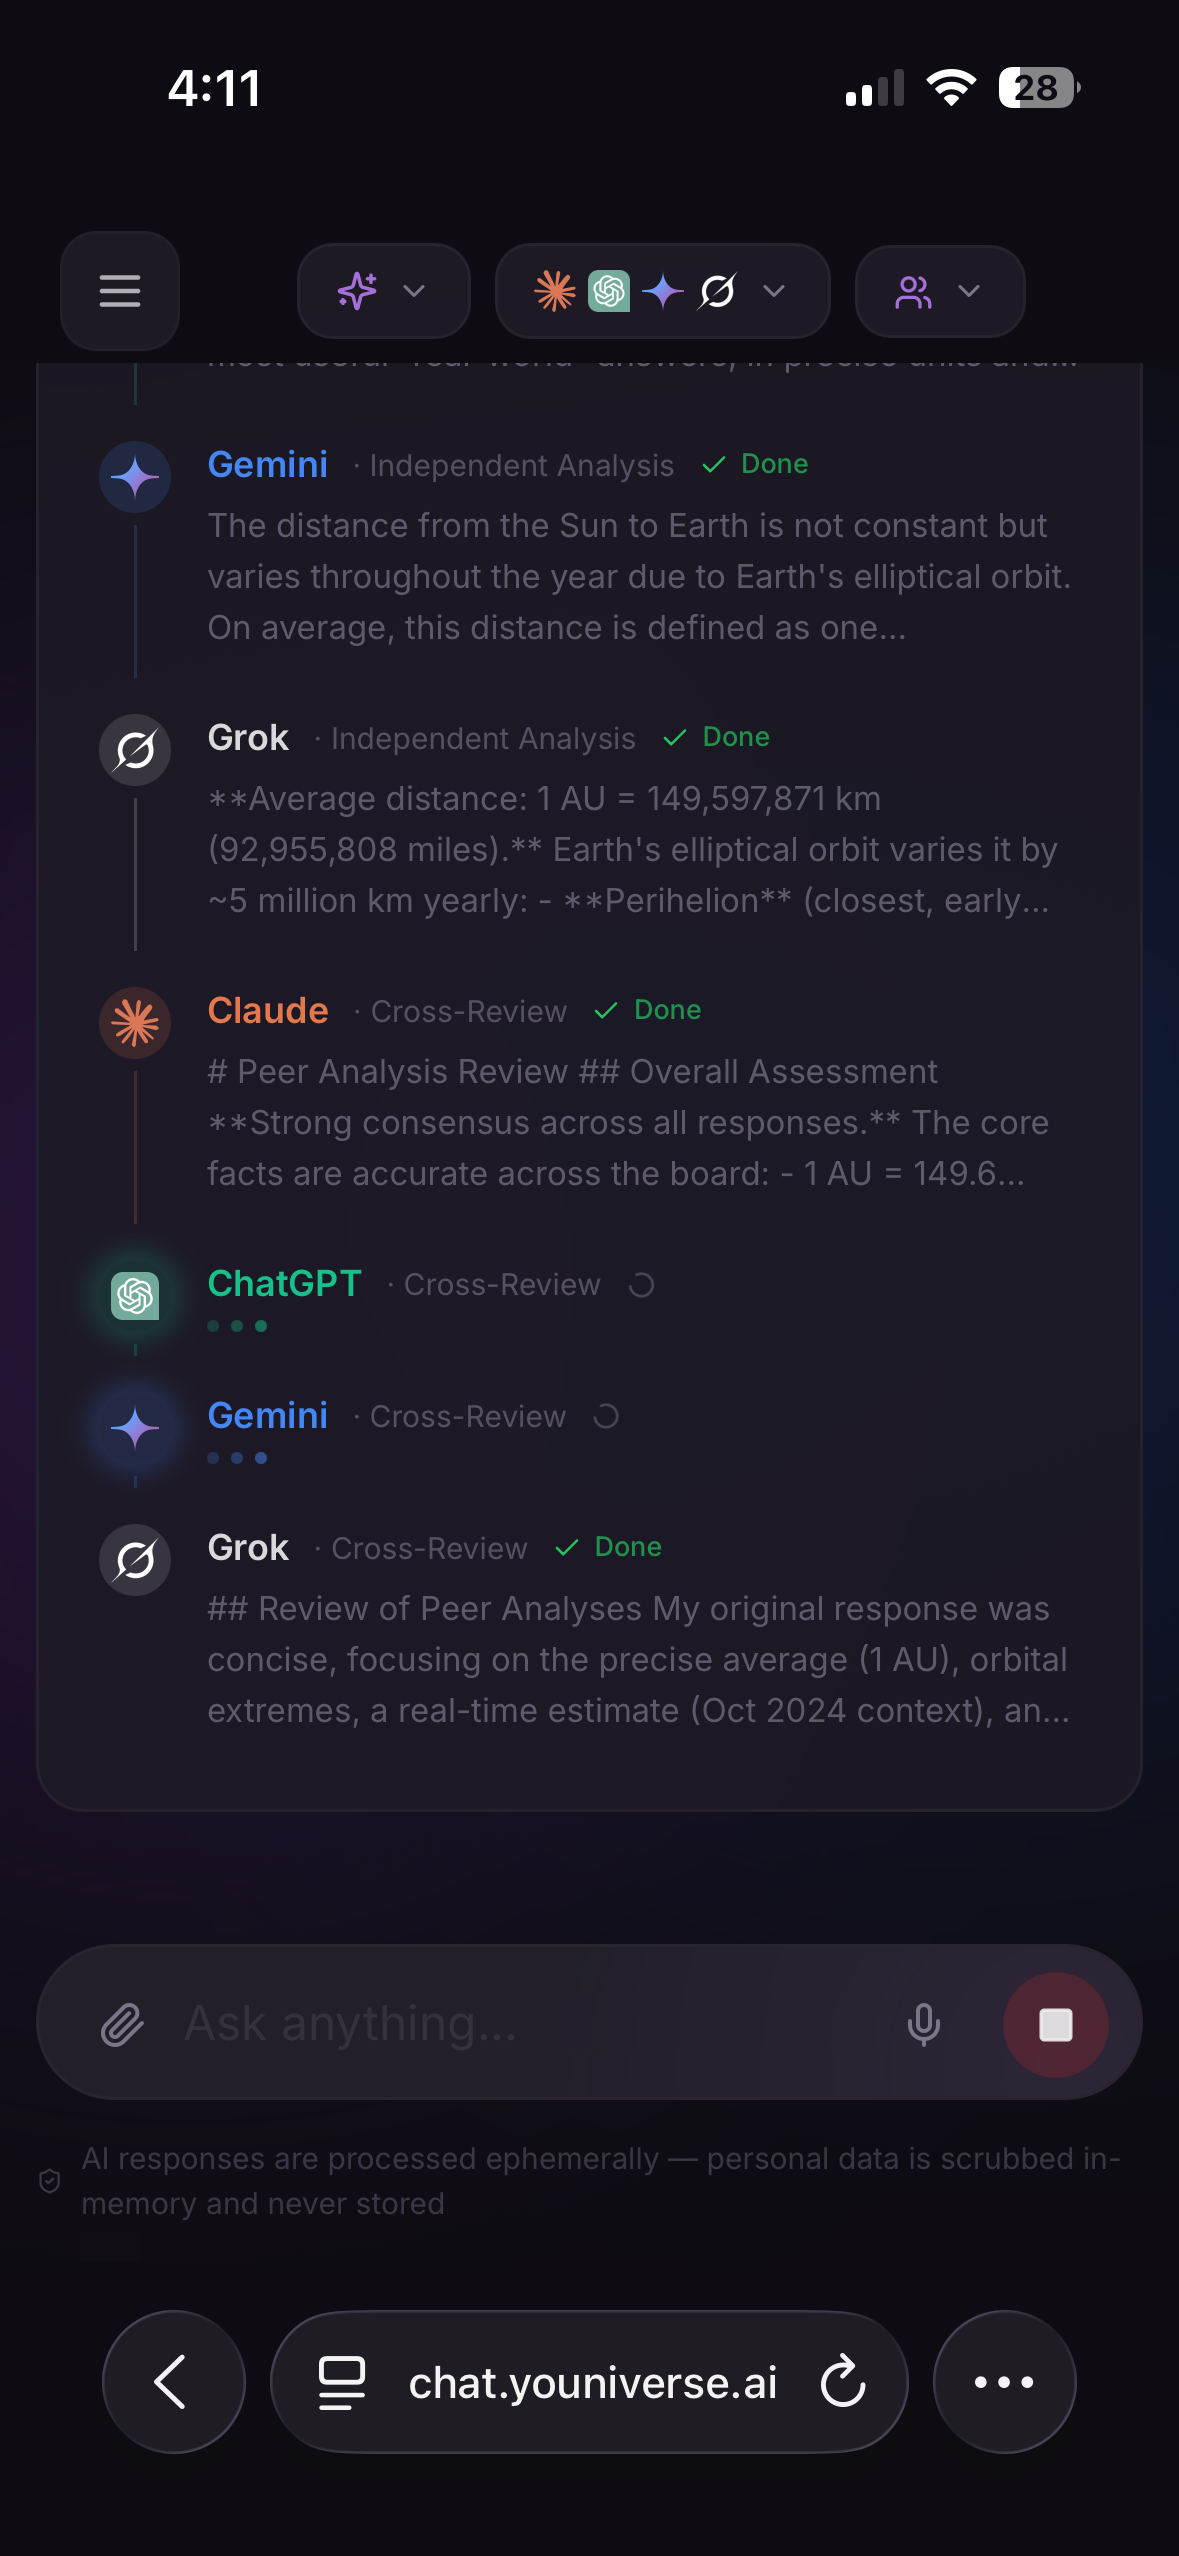Screen dimensions: 1179x2556
Task: Click Claude's avatar beside its Cross-Review entry
Action: point(134,1022)
